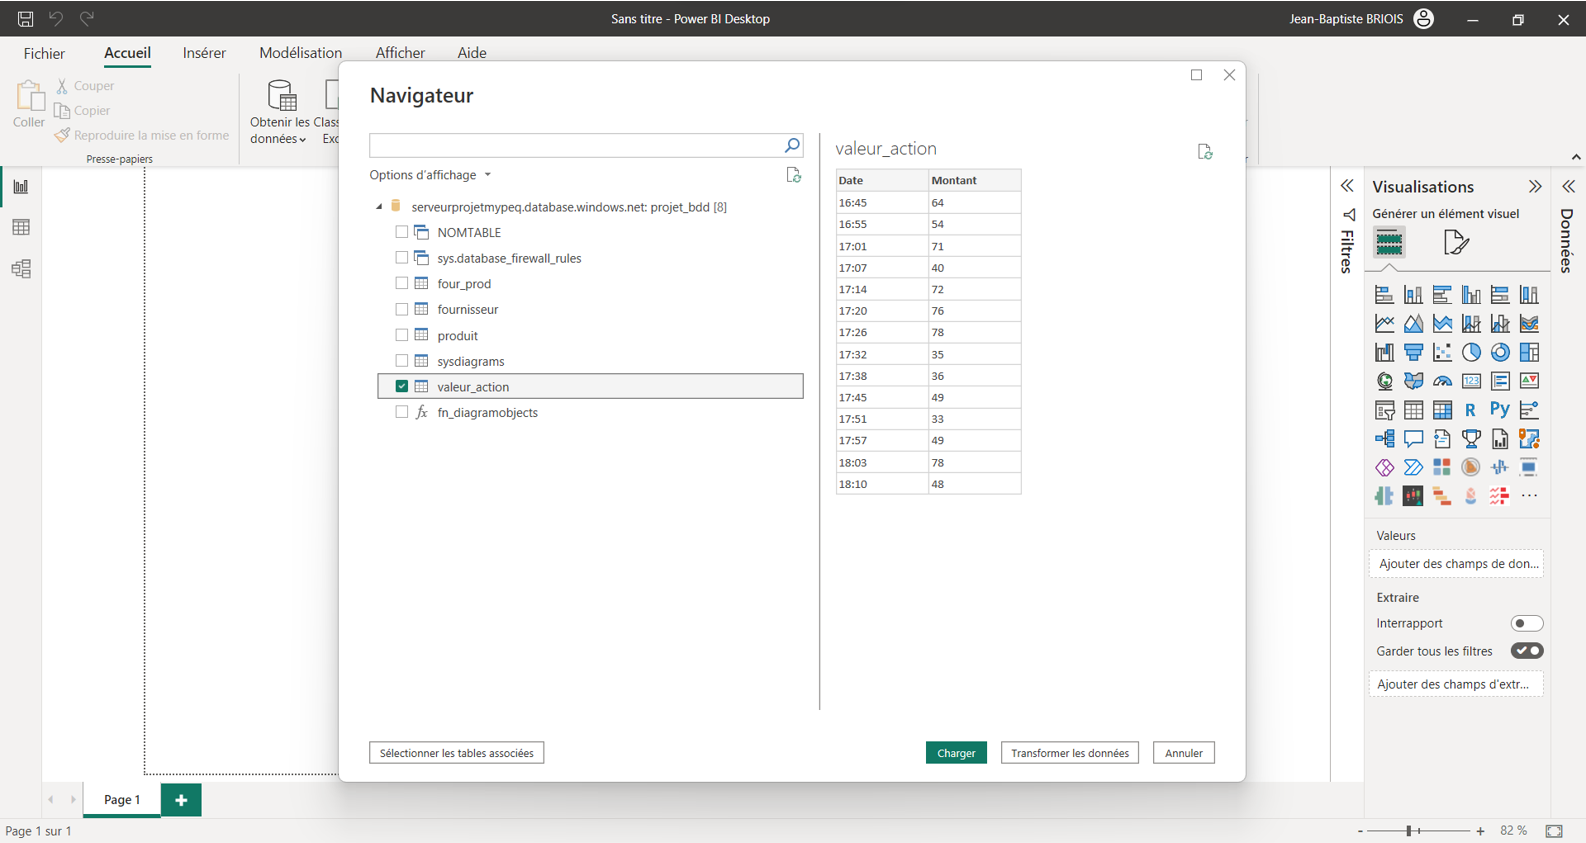The image size is (1586, 843).
Task: Select the fournisseur table checkbox
Action: (402, 309)
